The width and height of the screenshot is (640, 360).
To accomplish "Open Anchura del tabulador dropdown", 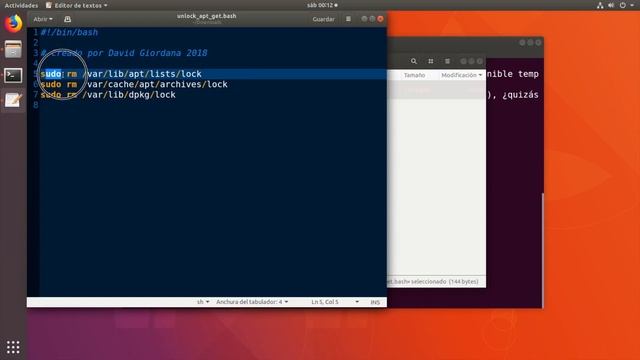I will (252, 302).
